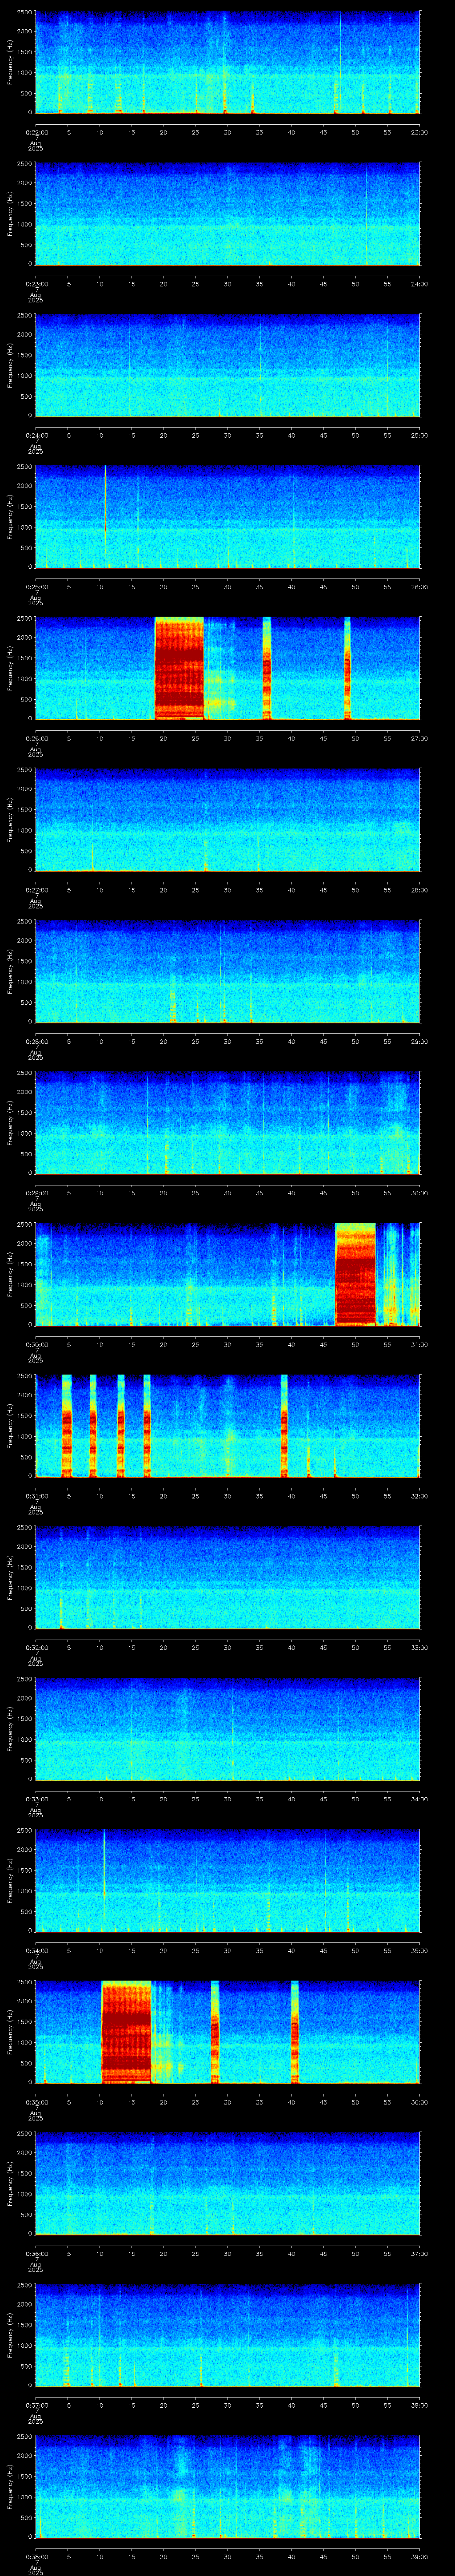Select the narrow burst near 41 s in the 0:35:00 row

coord(295,2032)
